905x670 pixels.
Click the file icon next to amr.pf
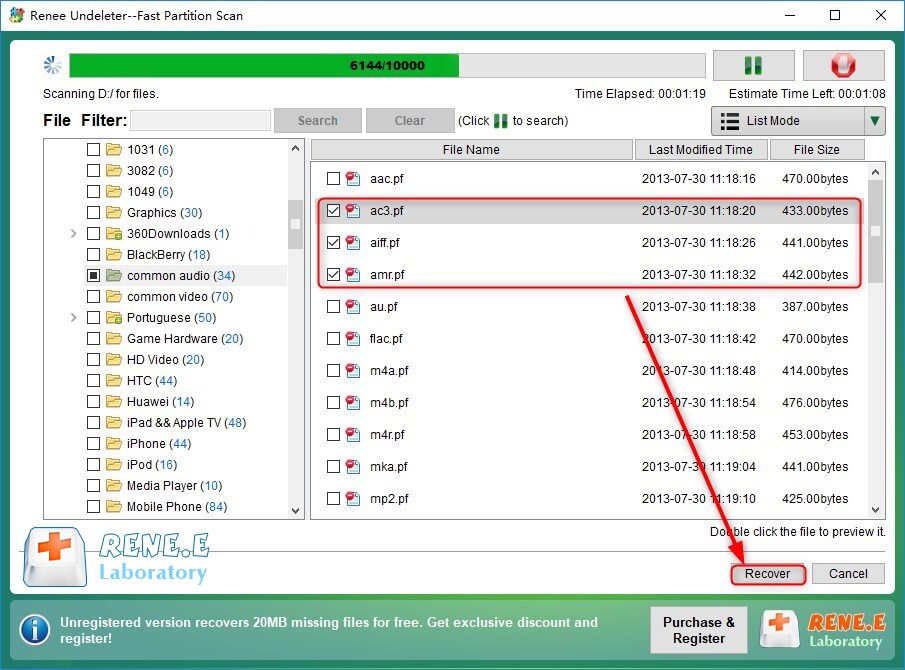pyautogui.click(x=353, y=275)
